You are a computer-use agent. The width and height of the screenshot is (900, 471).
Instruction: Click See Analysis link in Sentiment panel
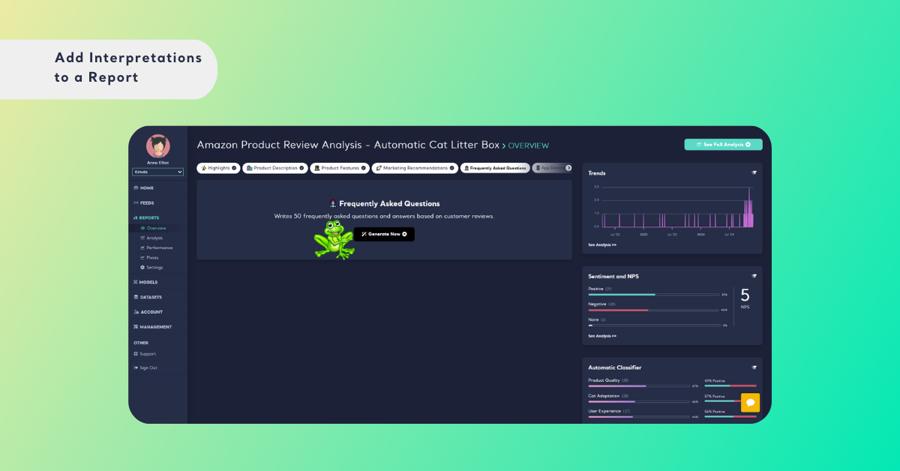pos(602,336)
